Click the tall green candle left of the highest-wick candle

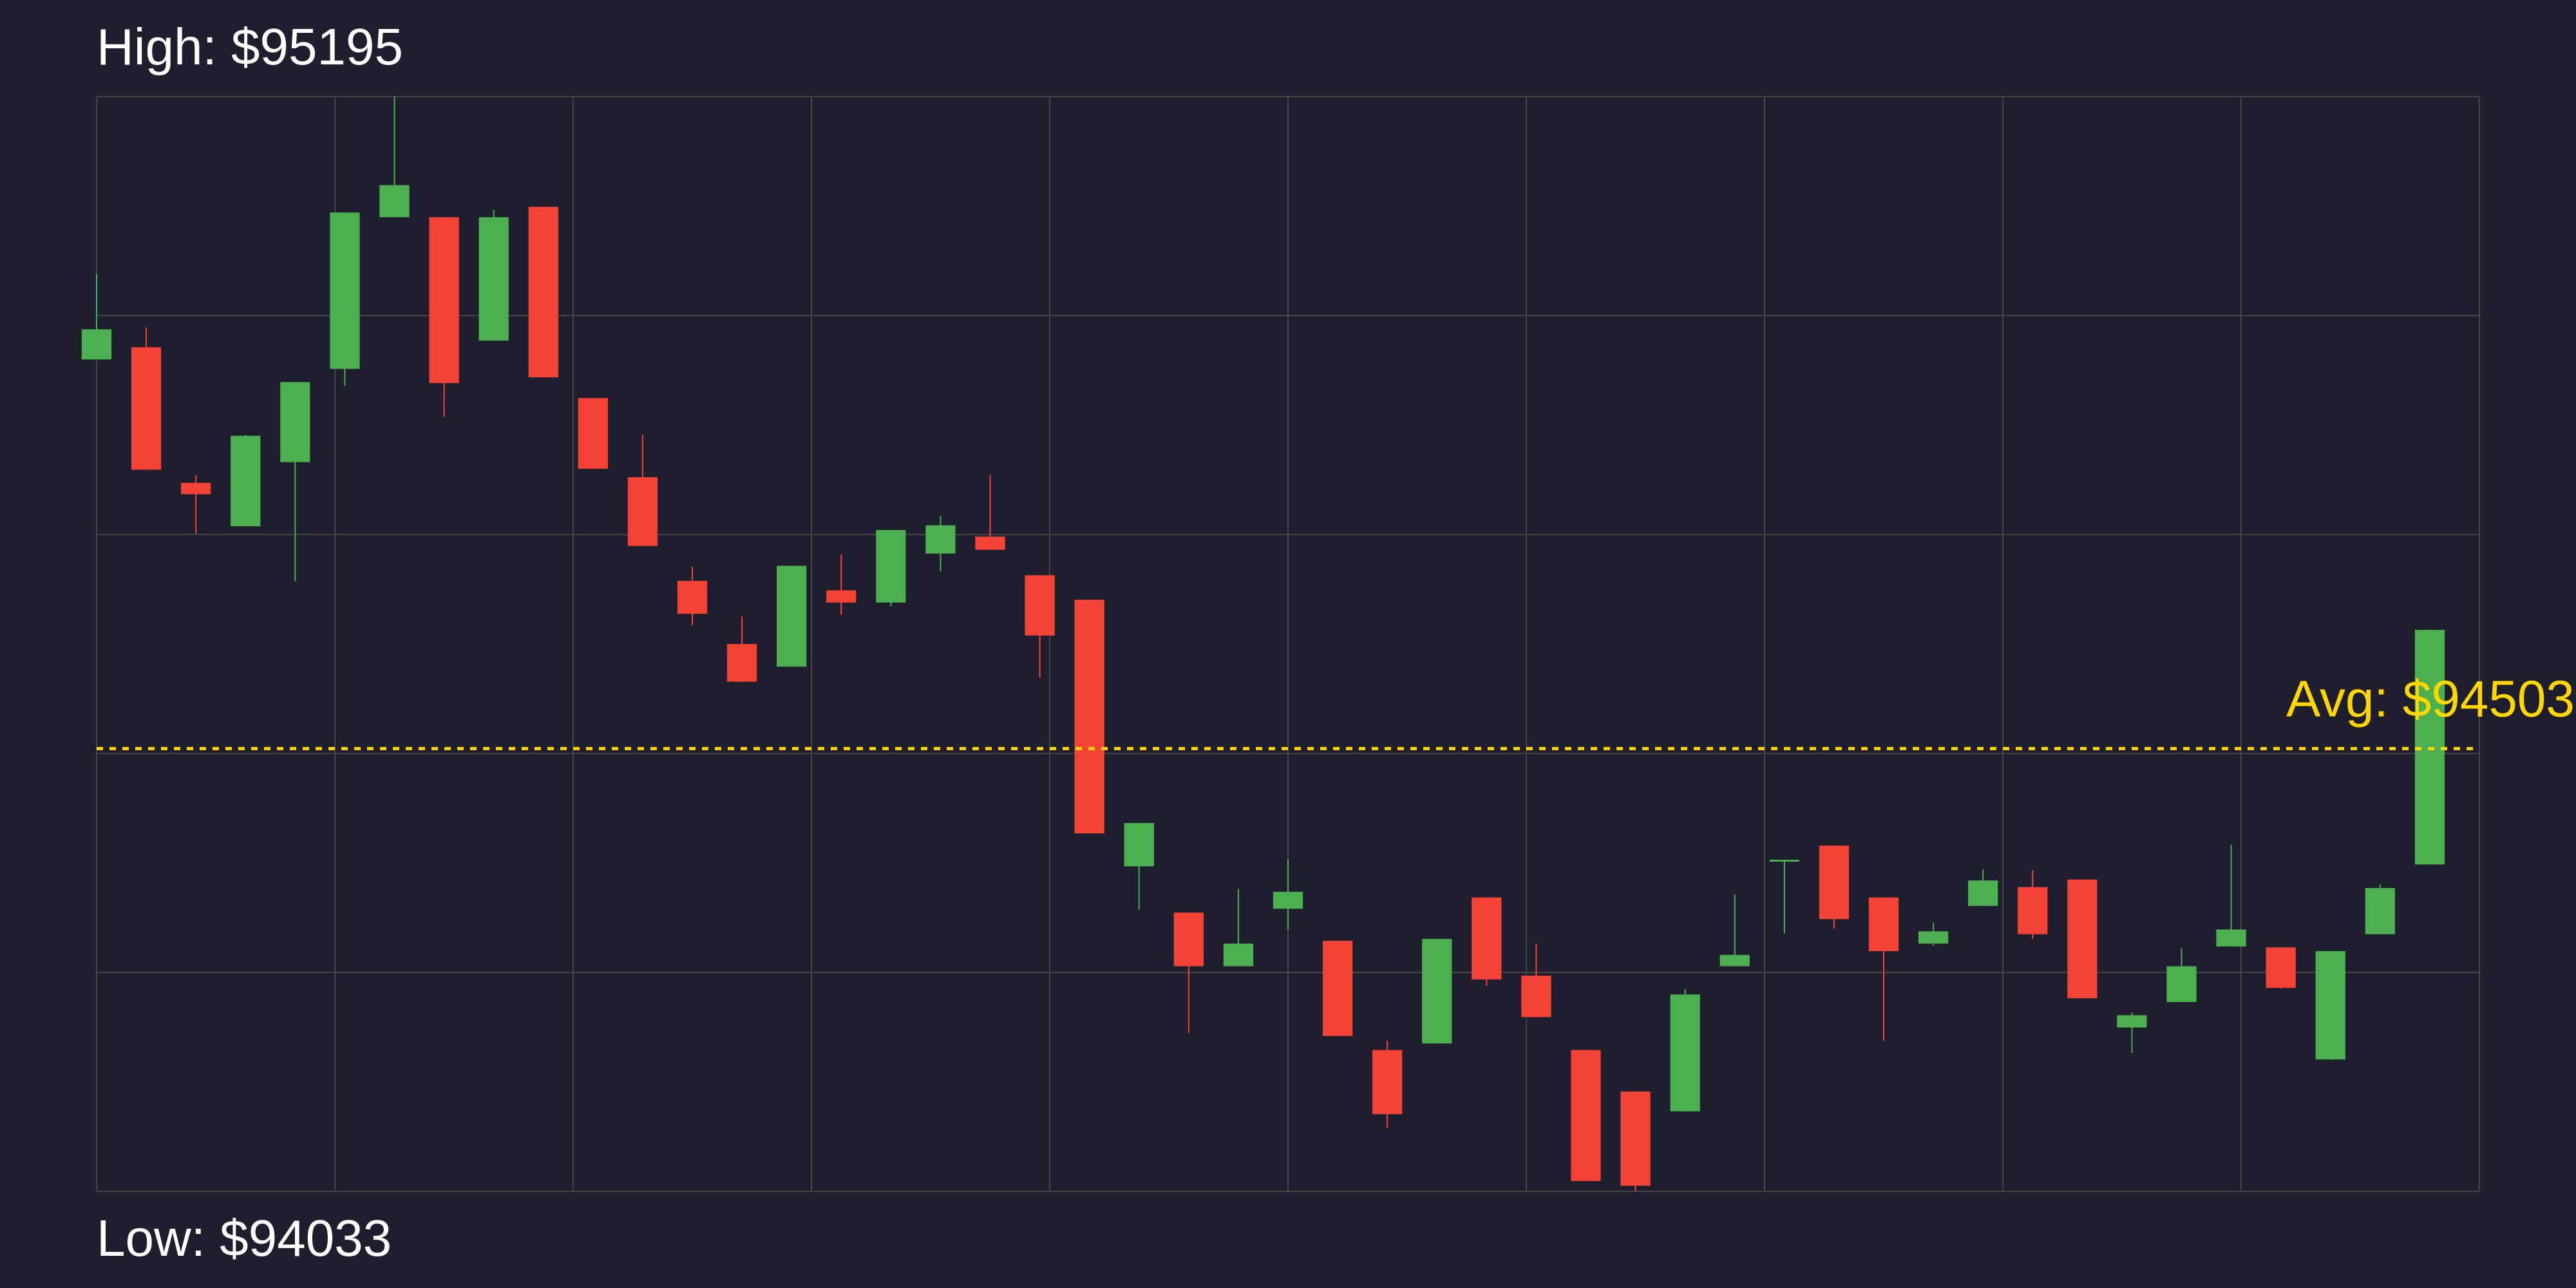[345, 290]
